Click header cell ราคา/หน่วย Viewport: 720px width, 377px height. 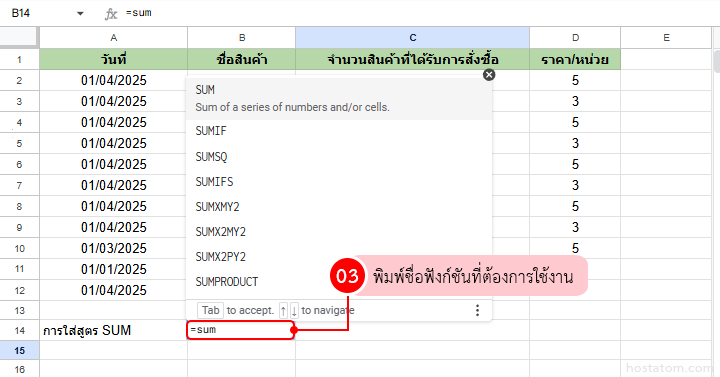coord(575,60)
